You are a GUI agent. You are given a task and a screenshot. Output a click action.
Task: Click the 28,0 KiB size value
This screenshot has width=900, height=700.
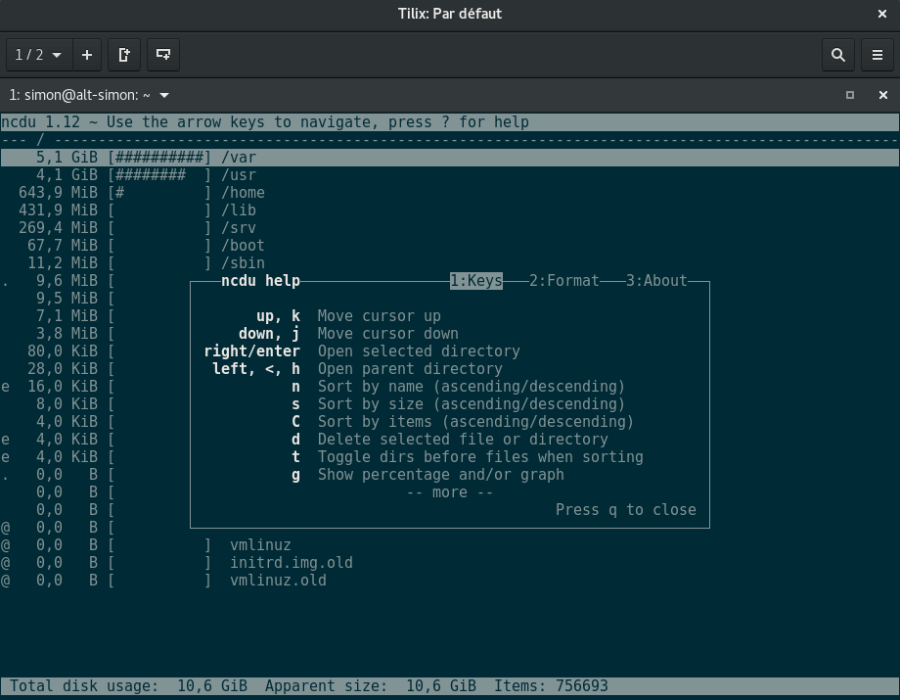(63, 369)
